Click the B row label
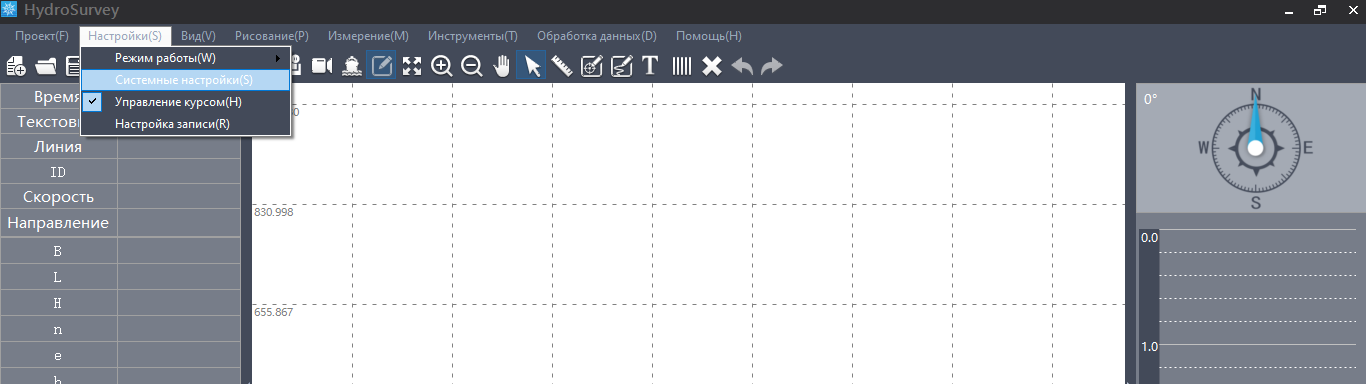Image resolution: width=1366 pixels, height=384 pixels. (58, 251)
